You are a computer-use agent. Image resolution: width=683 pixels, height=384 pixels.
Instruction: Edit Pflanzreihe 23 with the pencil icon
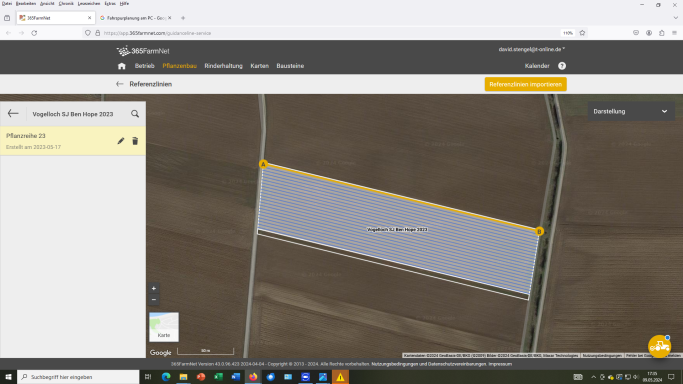[121, 141]
